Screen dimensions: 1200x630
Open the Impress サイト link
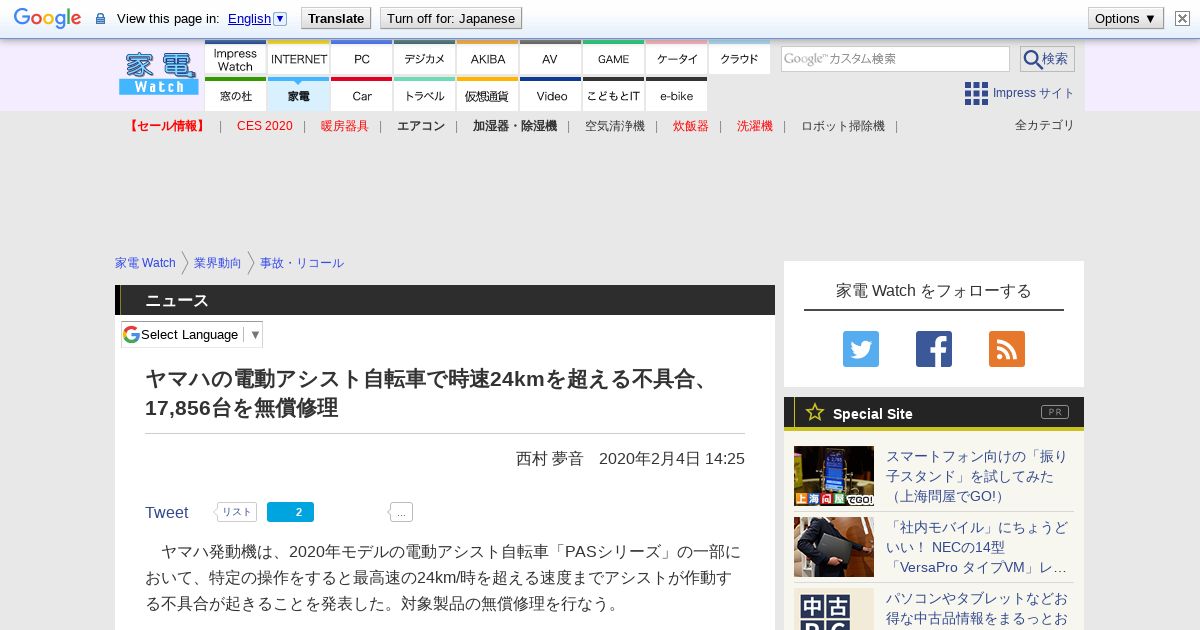tap(1033, 93)
